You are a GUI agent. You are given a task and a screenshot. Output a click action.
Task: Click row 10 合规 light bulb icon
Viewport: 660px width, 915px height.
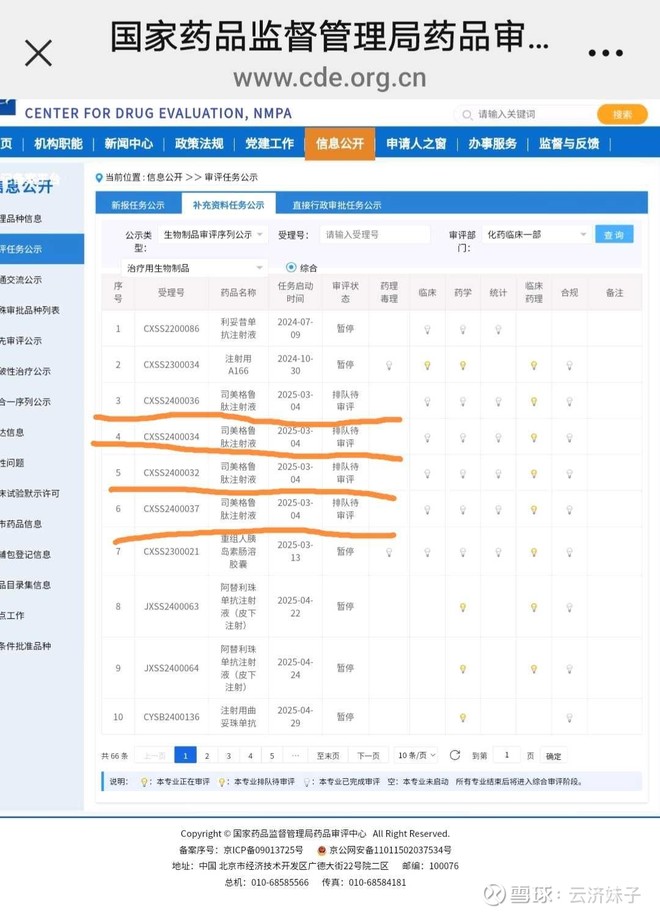point(569,717)
